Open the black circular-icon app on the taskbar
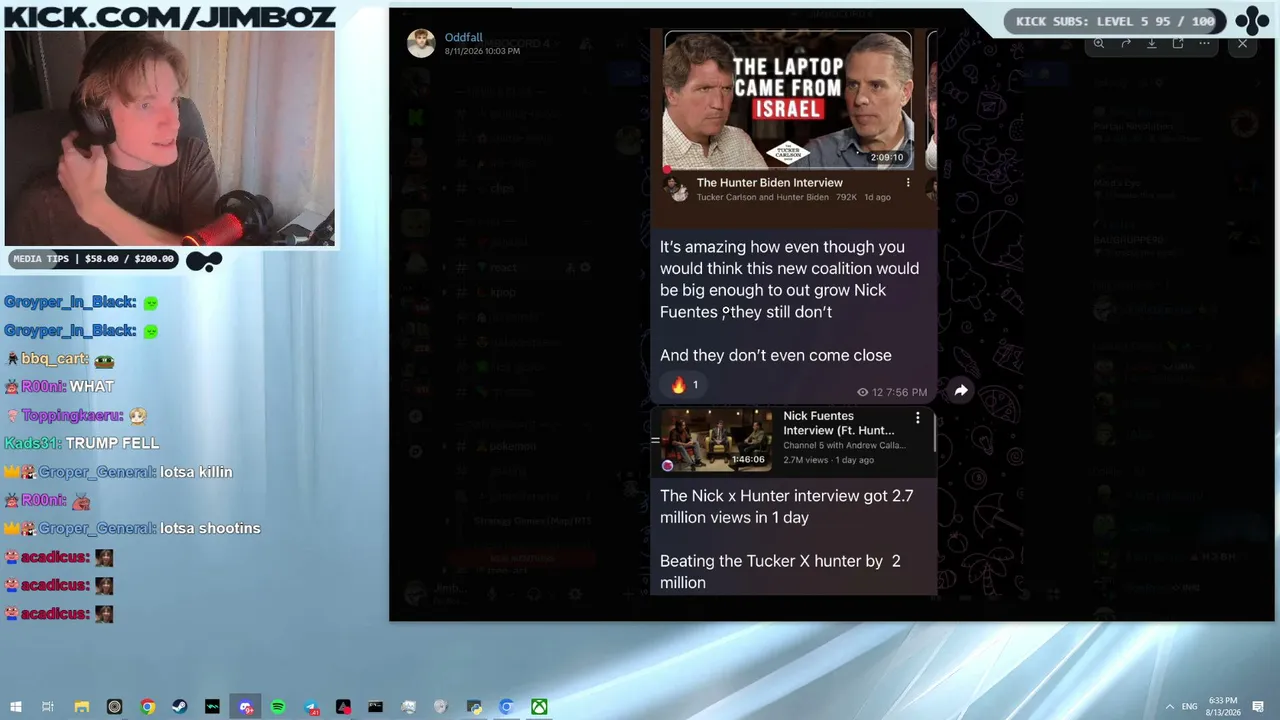This screenshot has height=720, width=1280. pos(115,707)
